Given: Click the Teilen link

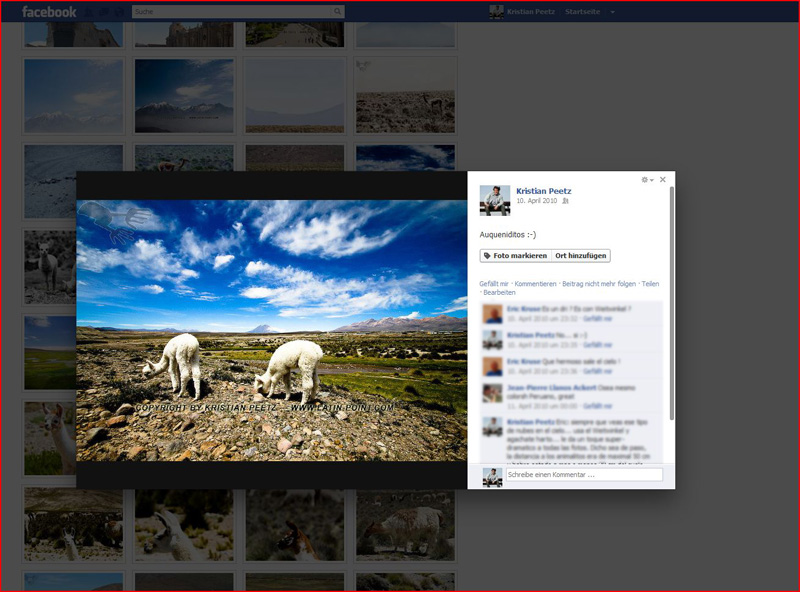Looking at the screenshot, I should pos(650,284).
